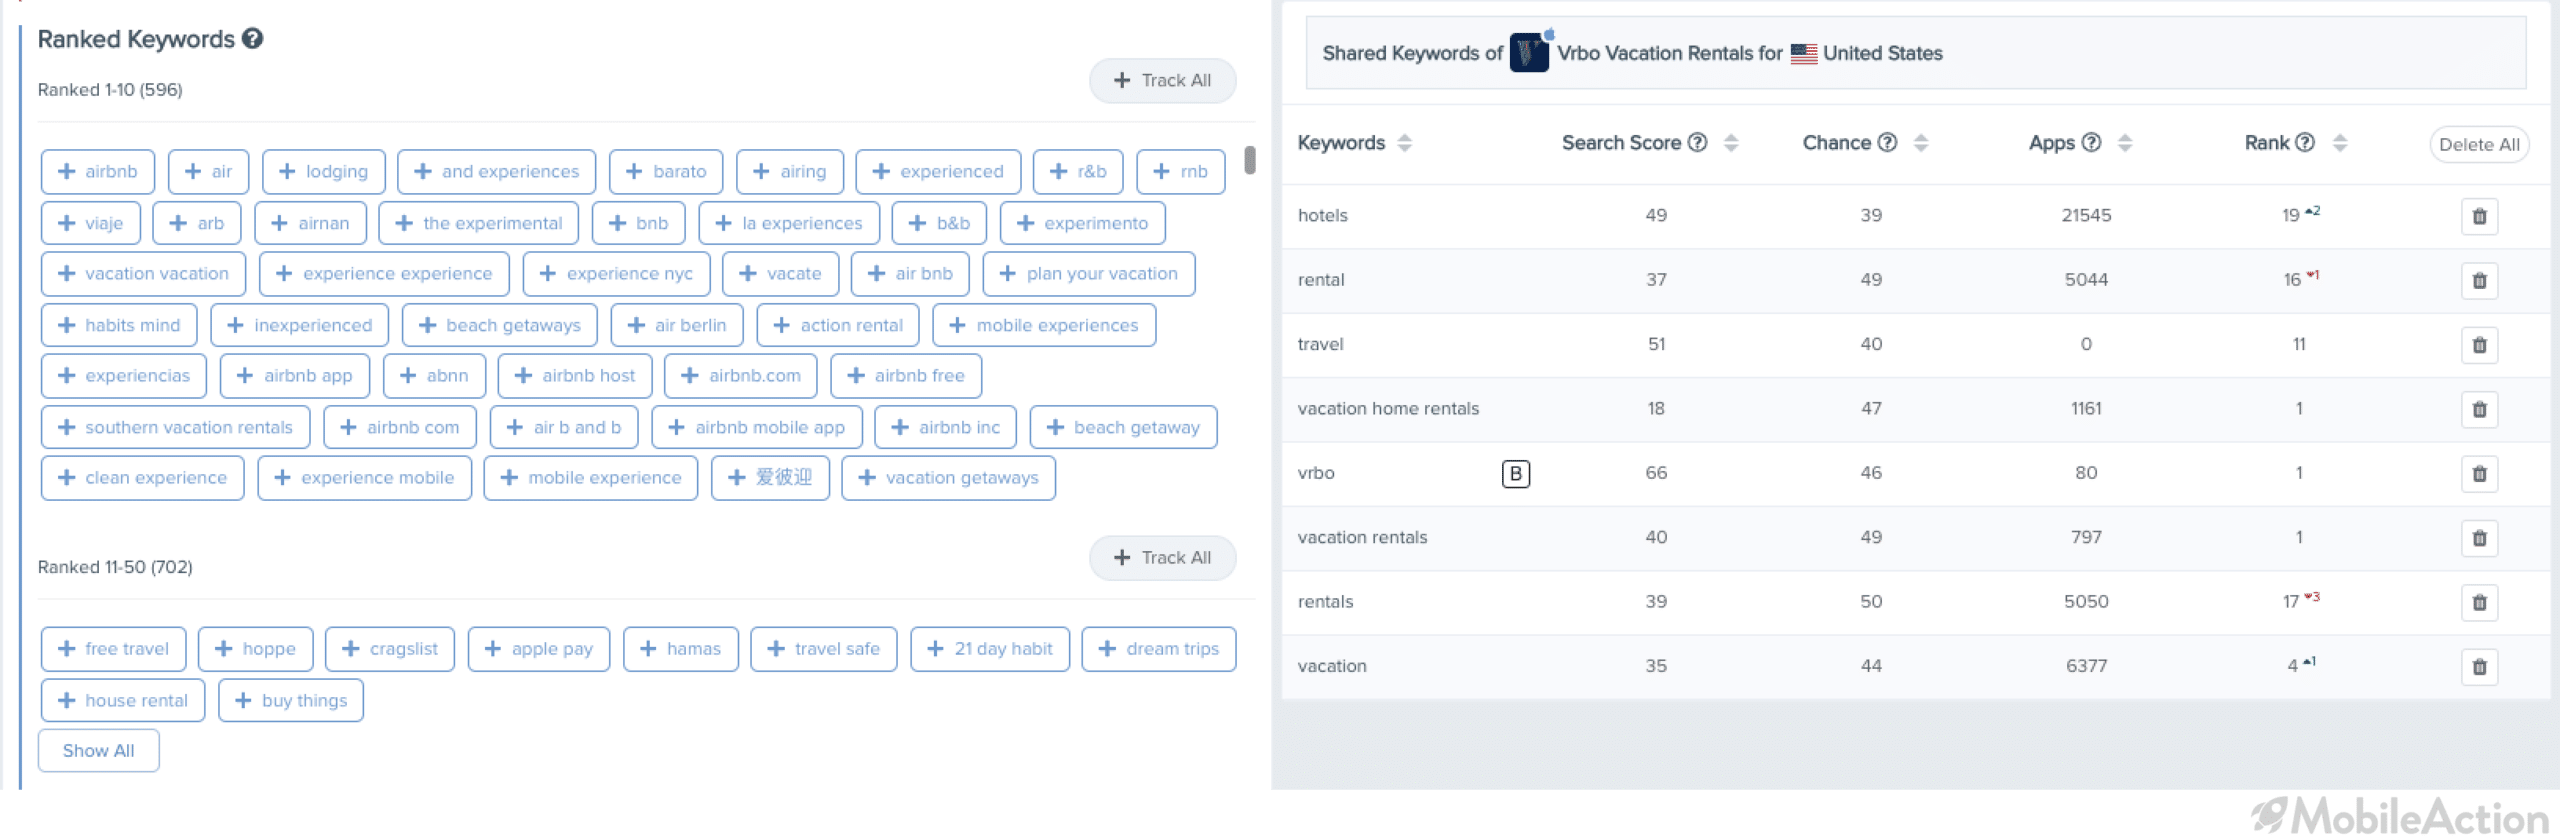2560x840 pixels.
Task: Add the '21 day habit' keyword chip
Action: click(x=989, y=648)
